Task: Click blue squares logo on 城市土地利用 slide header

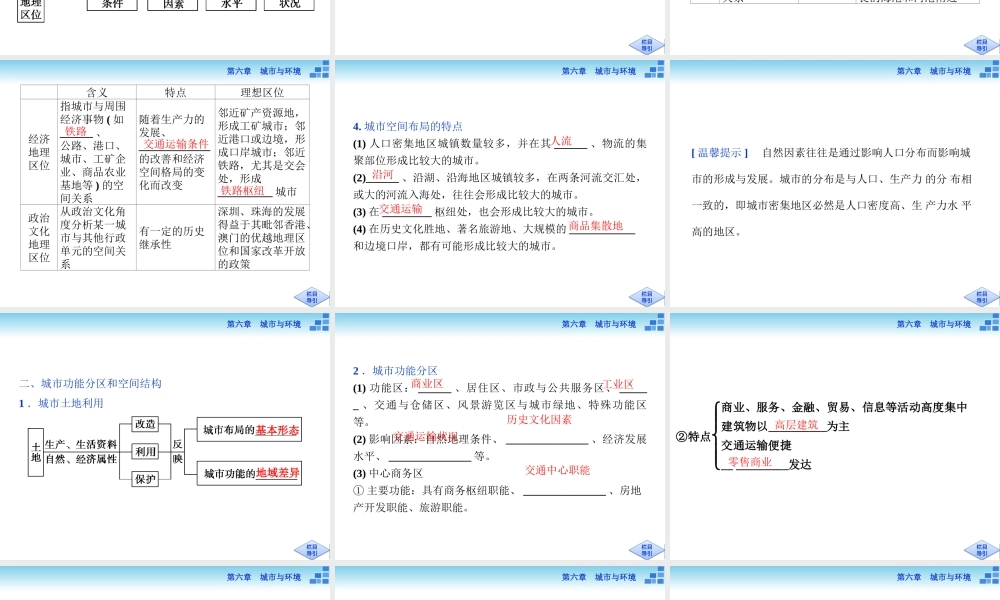Action: point(320,323)
